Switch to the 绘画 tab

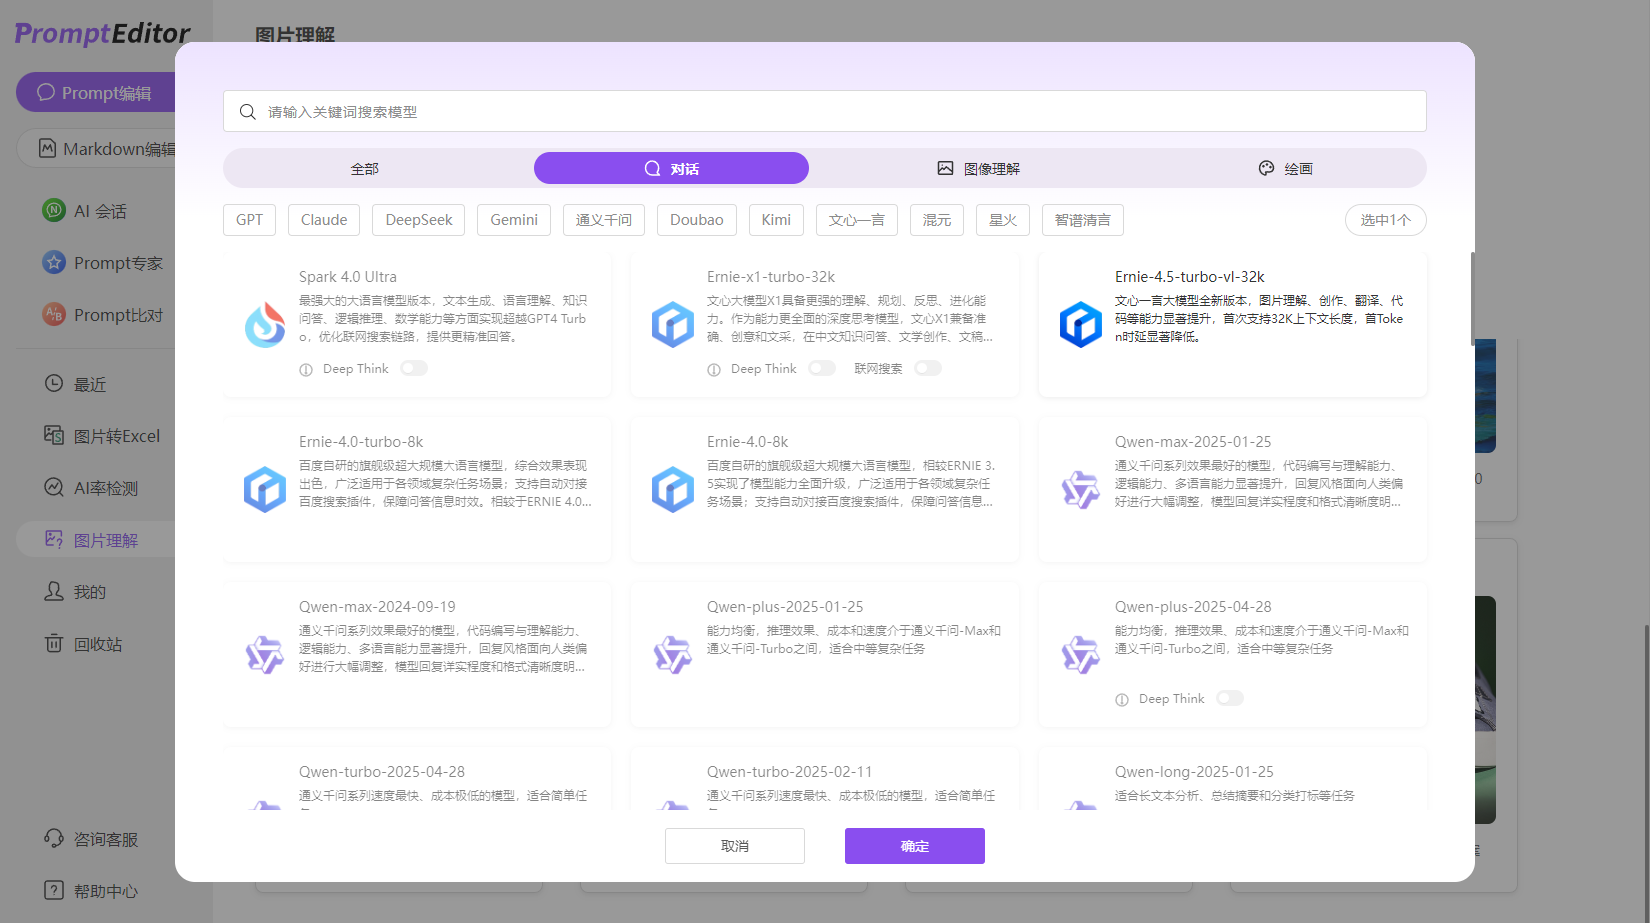[1285, 169]
